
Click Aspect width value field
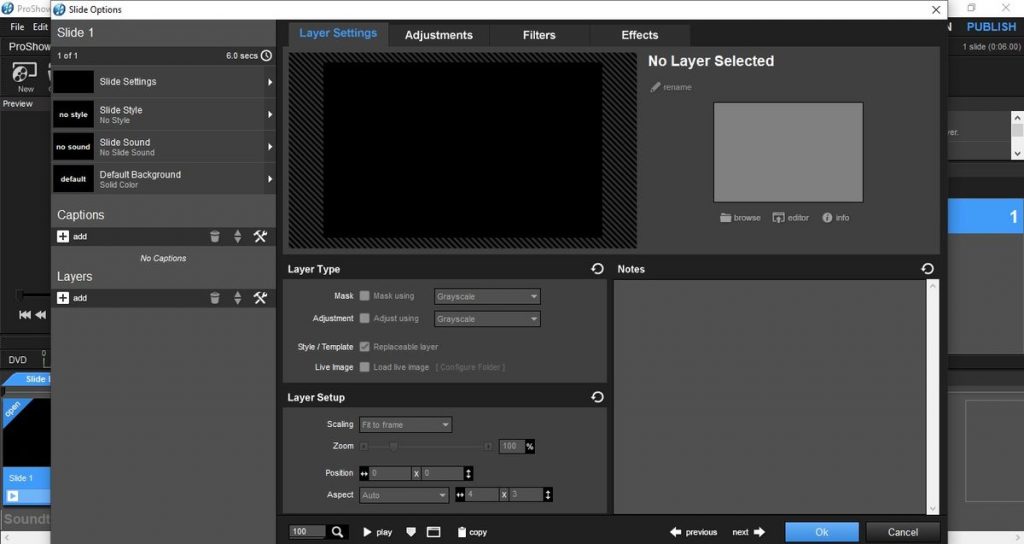point(482,495)
